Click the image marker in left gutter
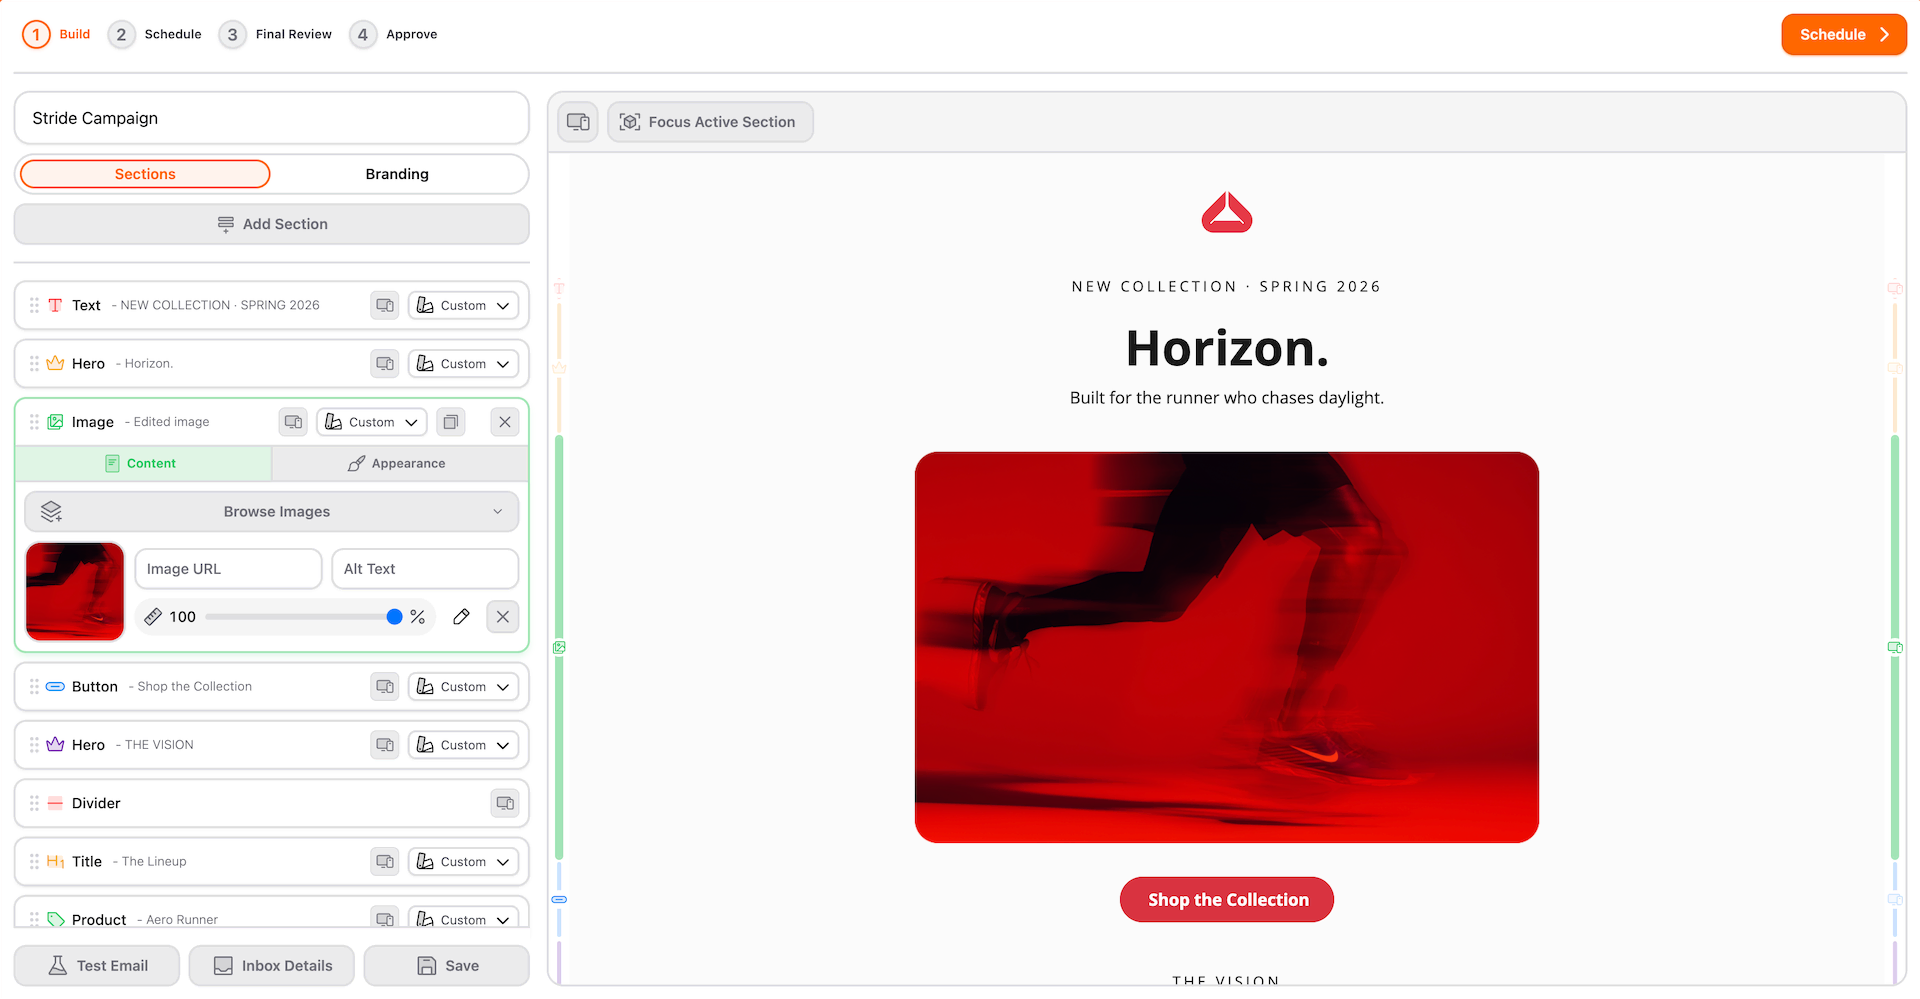Image resolution: width=1920 pixels, height=999 pixels. tap(559, 647)
